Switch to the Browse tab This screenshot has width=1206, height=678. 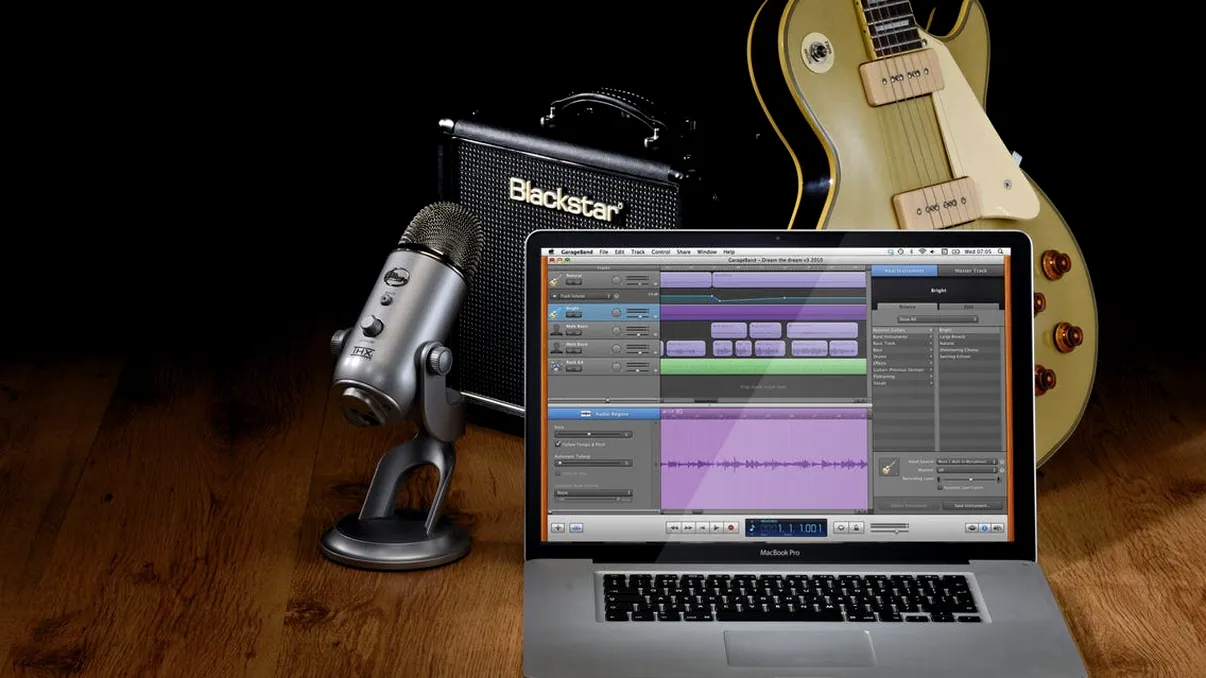pyautogui.click(x=907, y=307)
